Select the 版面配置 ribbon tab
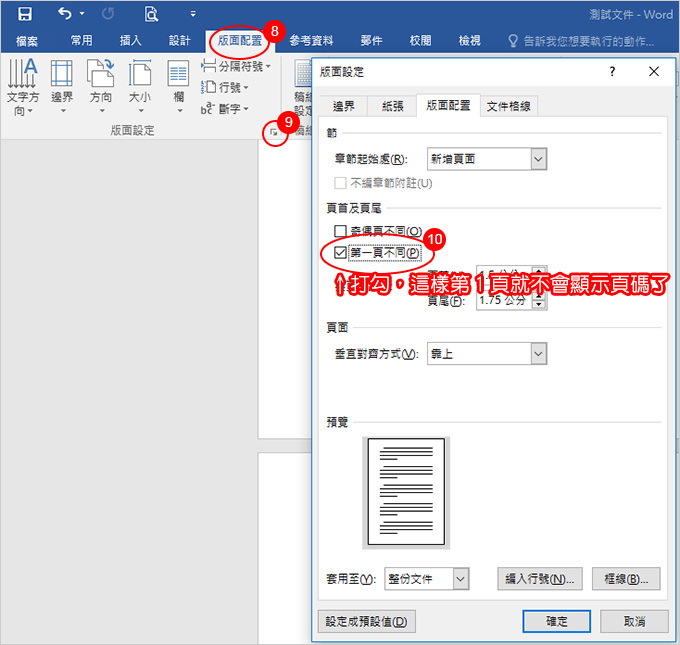Image resolution: width=680 pixels, height=645 pixels. [240, 41]
